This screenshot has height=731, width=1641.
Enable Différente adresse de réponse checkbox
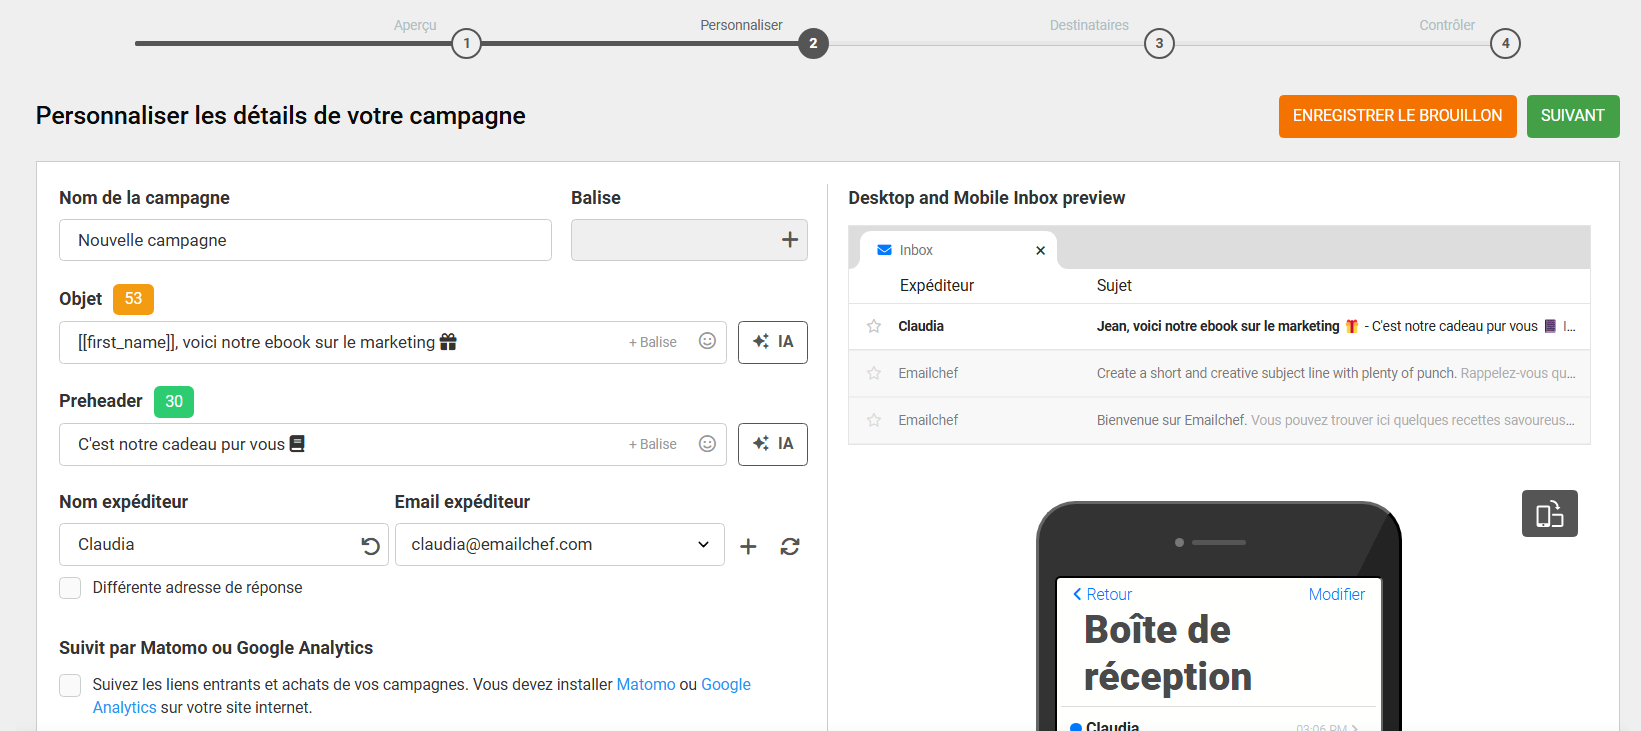70,588
